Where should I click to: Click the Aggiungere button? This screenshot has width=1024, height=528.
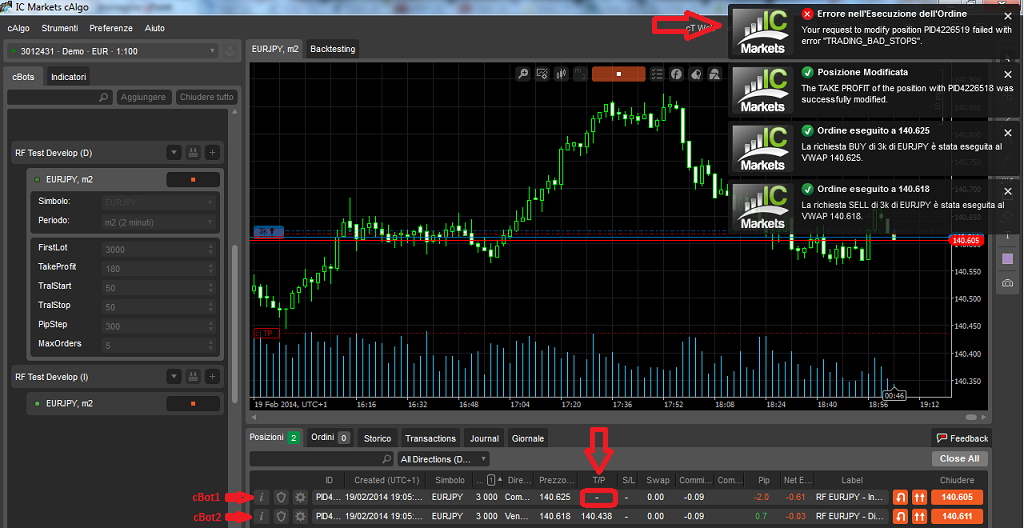[x=144, y=97]
